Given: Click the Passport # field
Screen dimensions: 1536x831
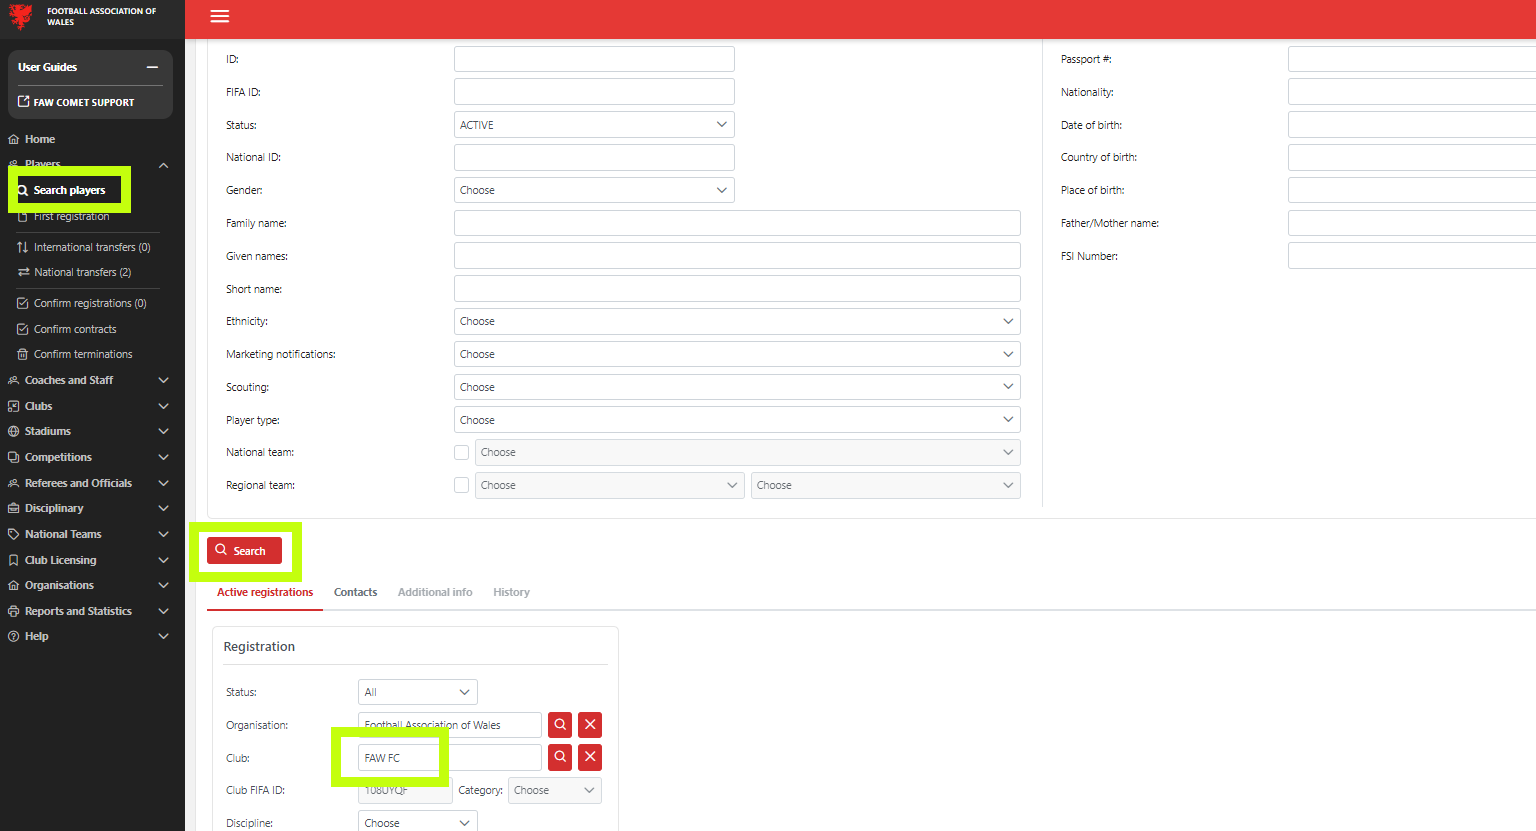Looking at the screenshot, I should pyautogui.click(x=1412, y=59).
